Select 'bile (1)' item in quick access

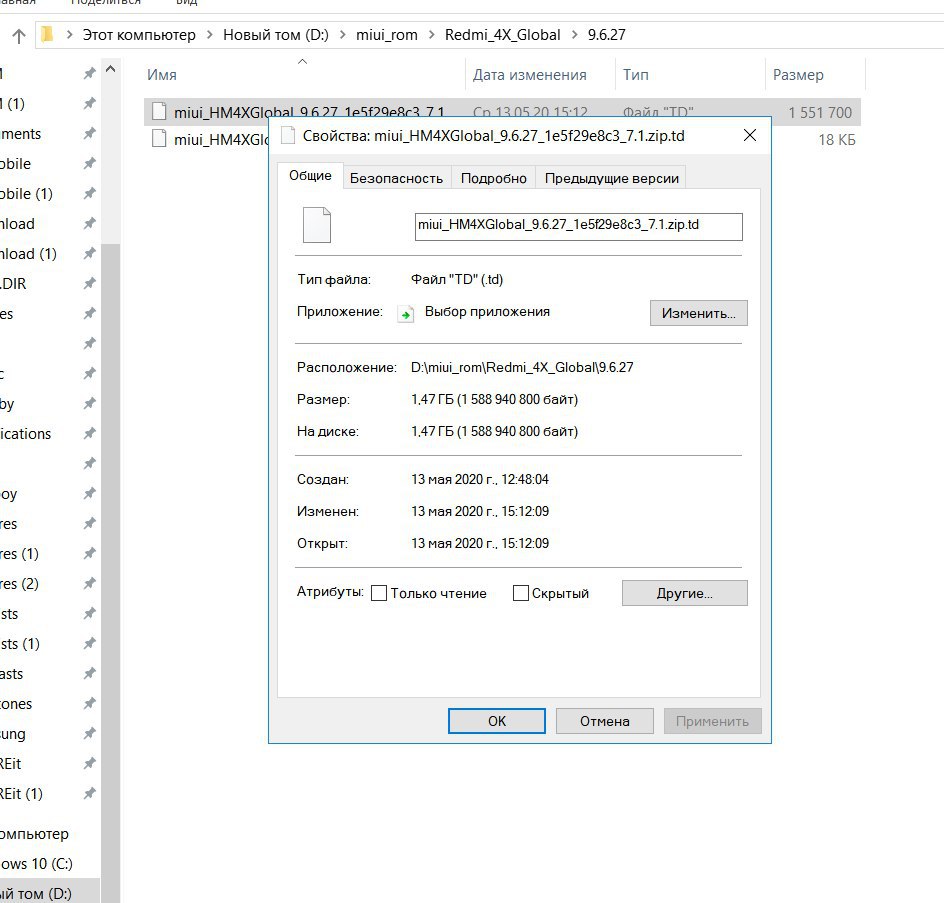(x=27, y=193)
